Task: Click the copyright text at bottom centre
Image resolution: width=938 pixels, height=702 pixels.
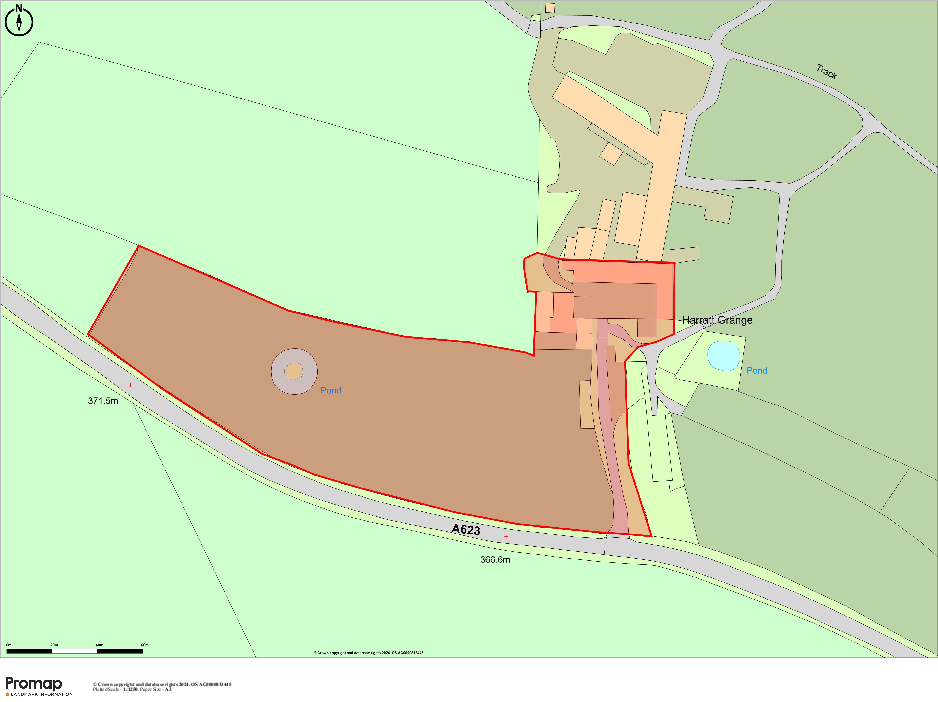Action: (x=368, y=652)
